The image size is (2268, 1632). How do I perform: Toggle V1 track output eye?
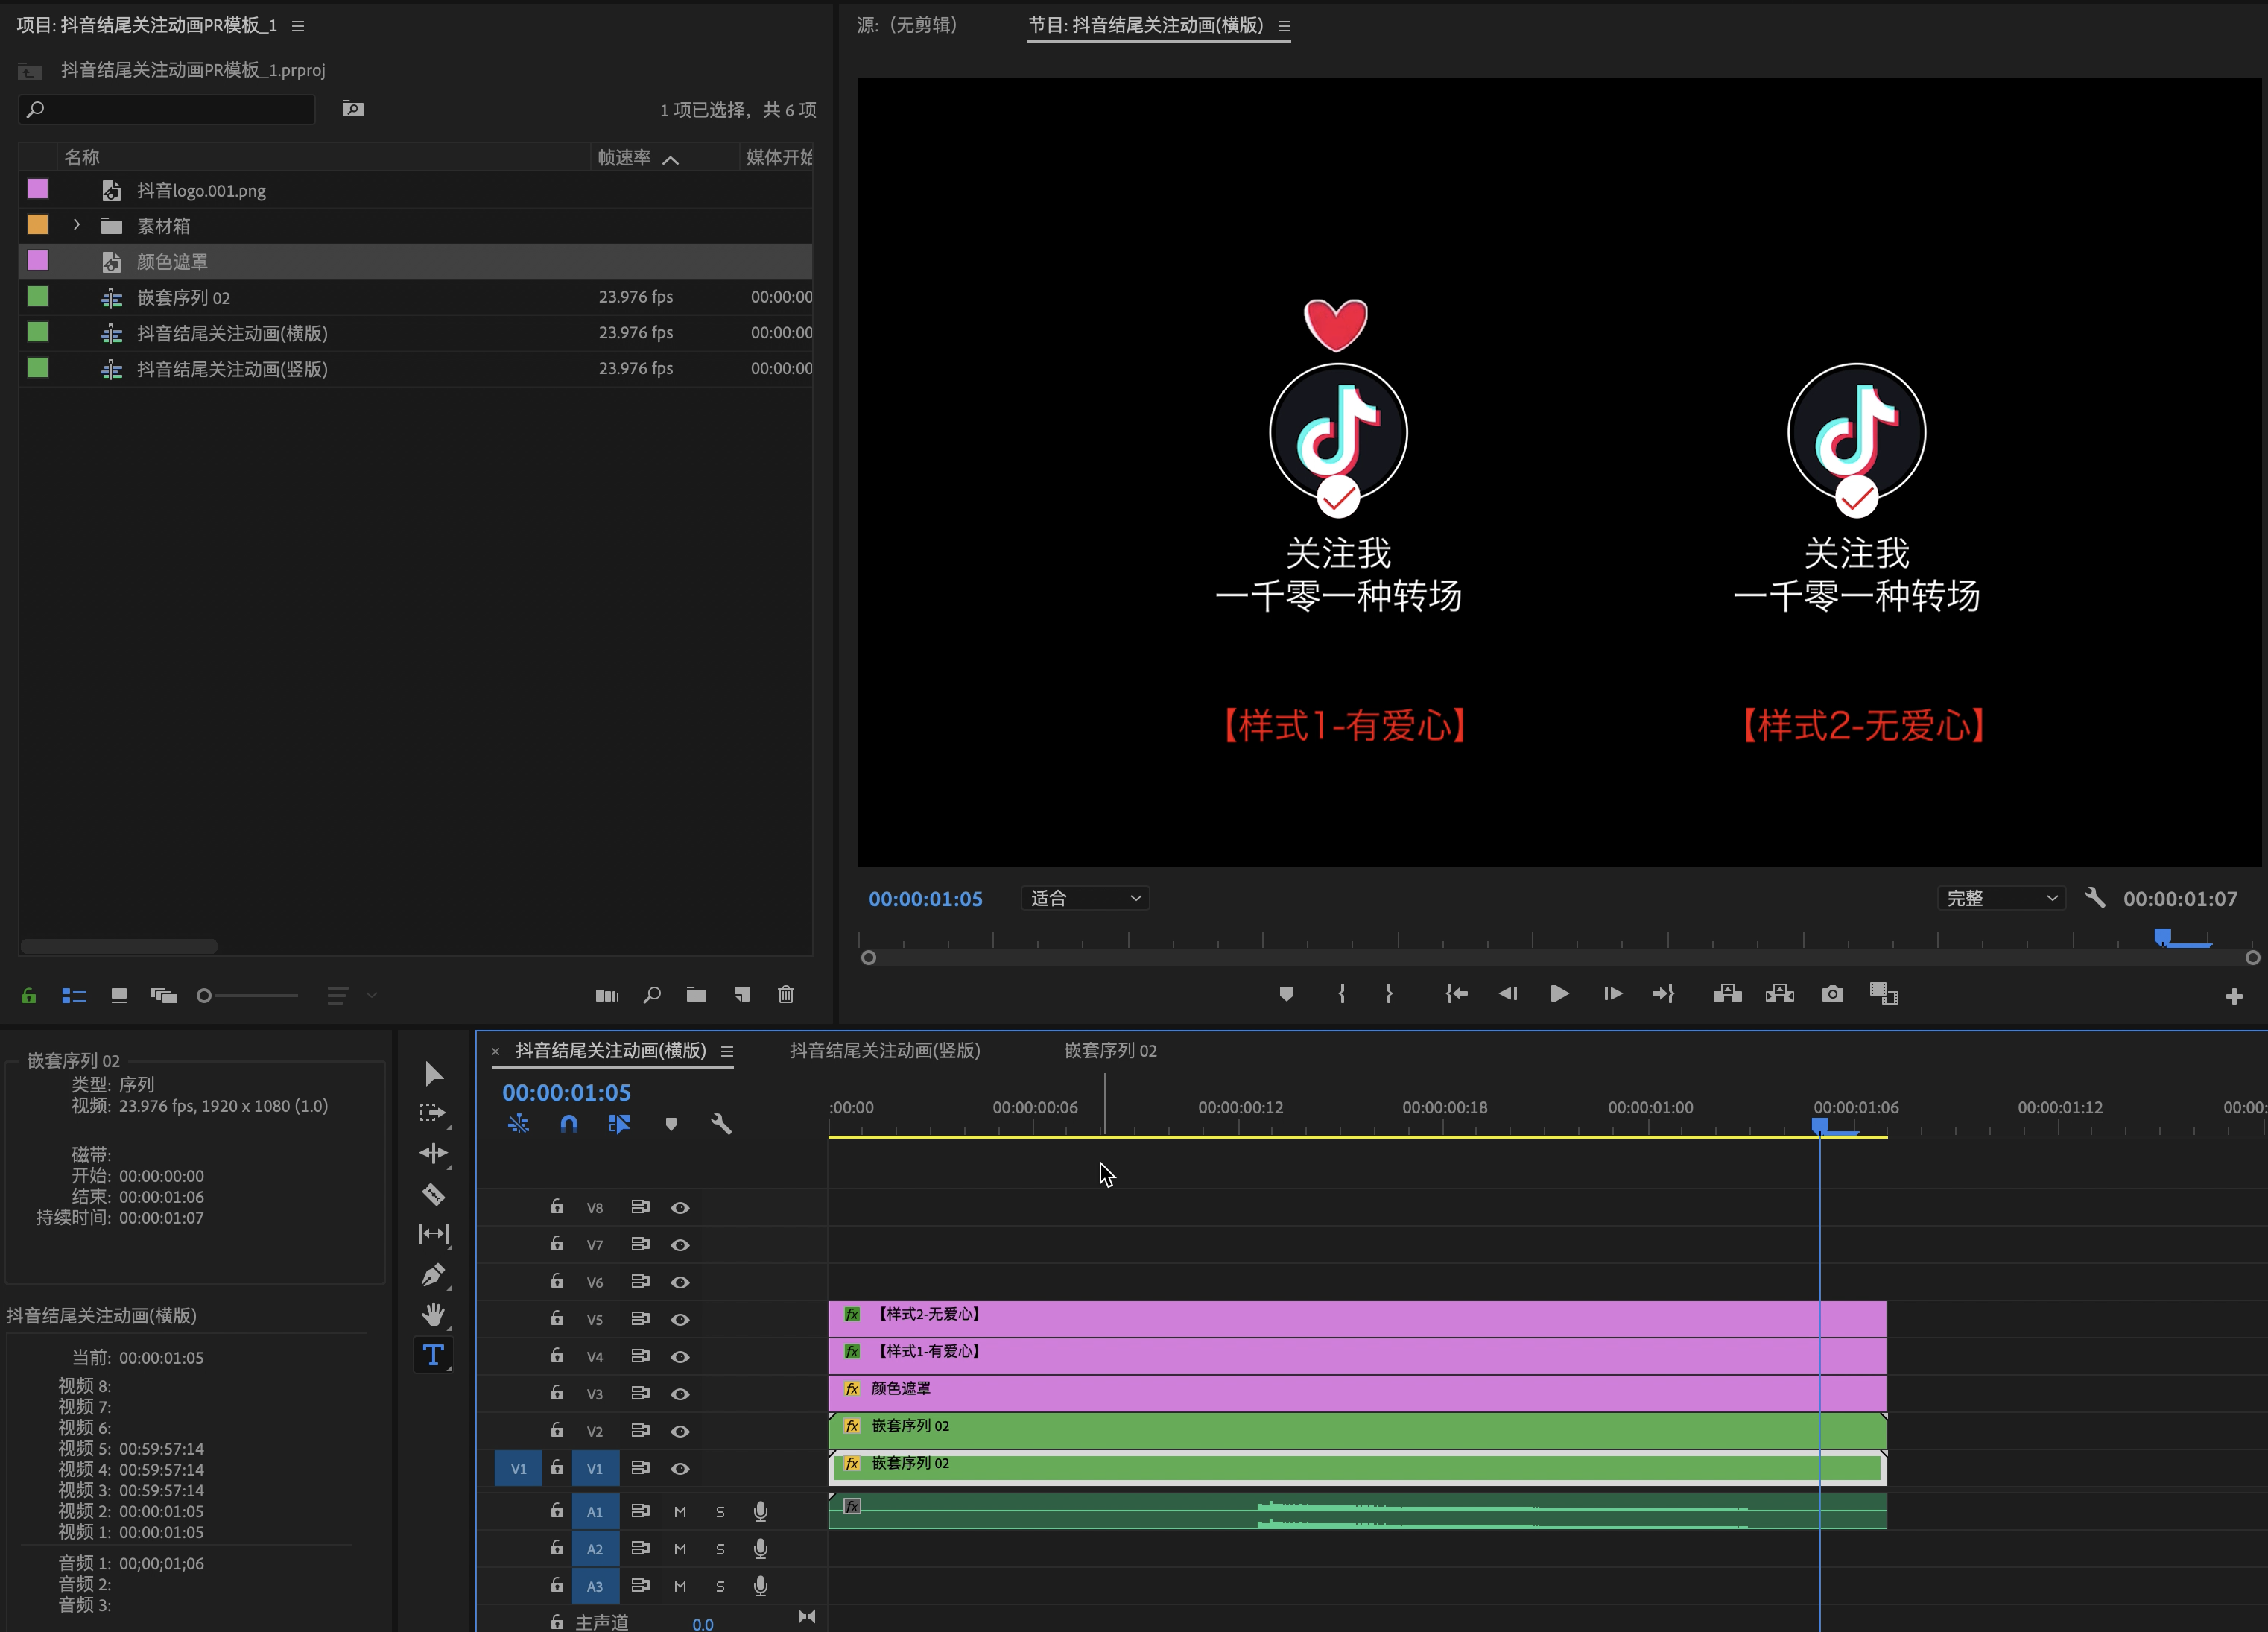(x=680, y=1468)
